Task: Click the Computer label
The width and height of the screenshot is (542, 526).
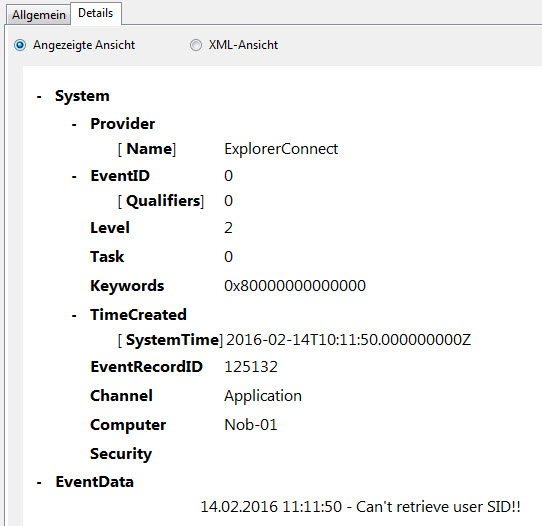Action: point(128,425)
